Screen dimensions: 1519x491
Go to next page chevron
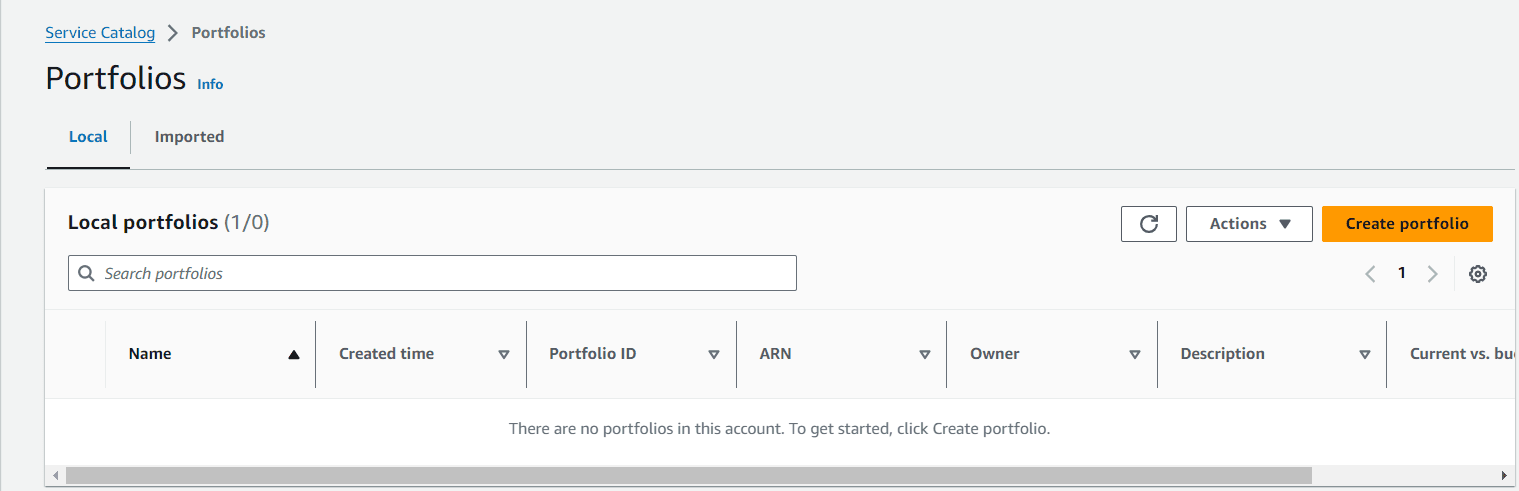[1432, 274]
